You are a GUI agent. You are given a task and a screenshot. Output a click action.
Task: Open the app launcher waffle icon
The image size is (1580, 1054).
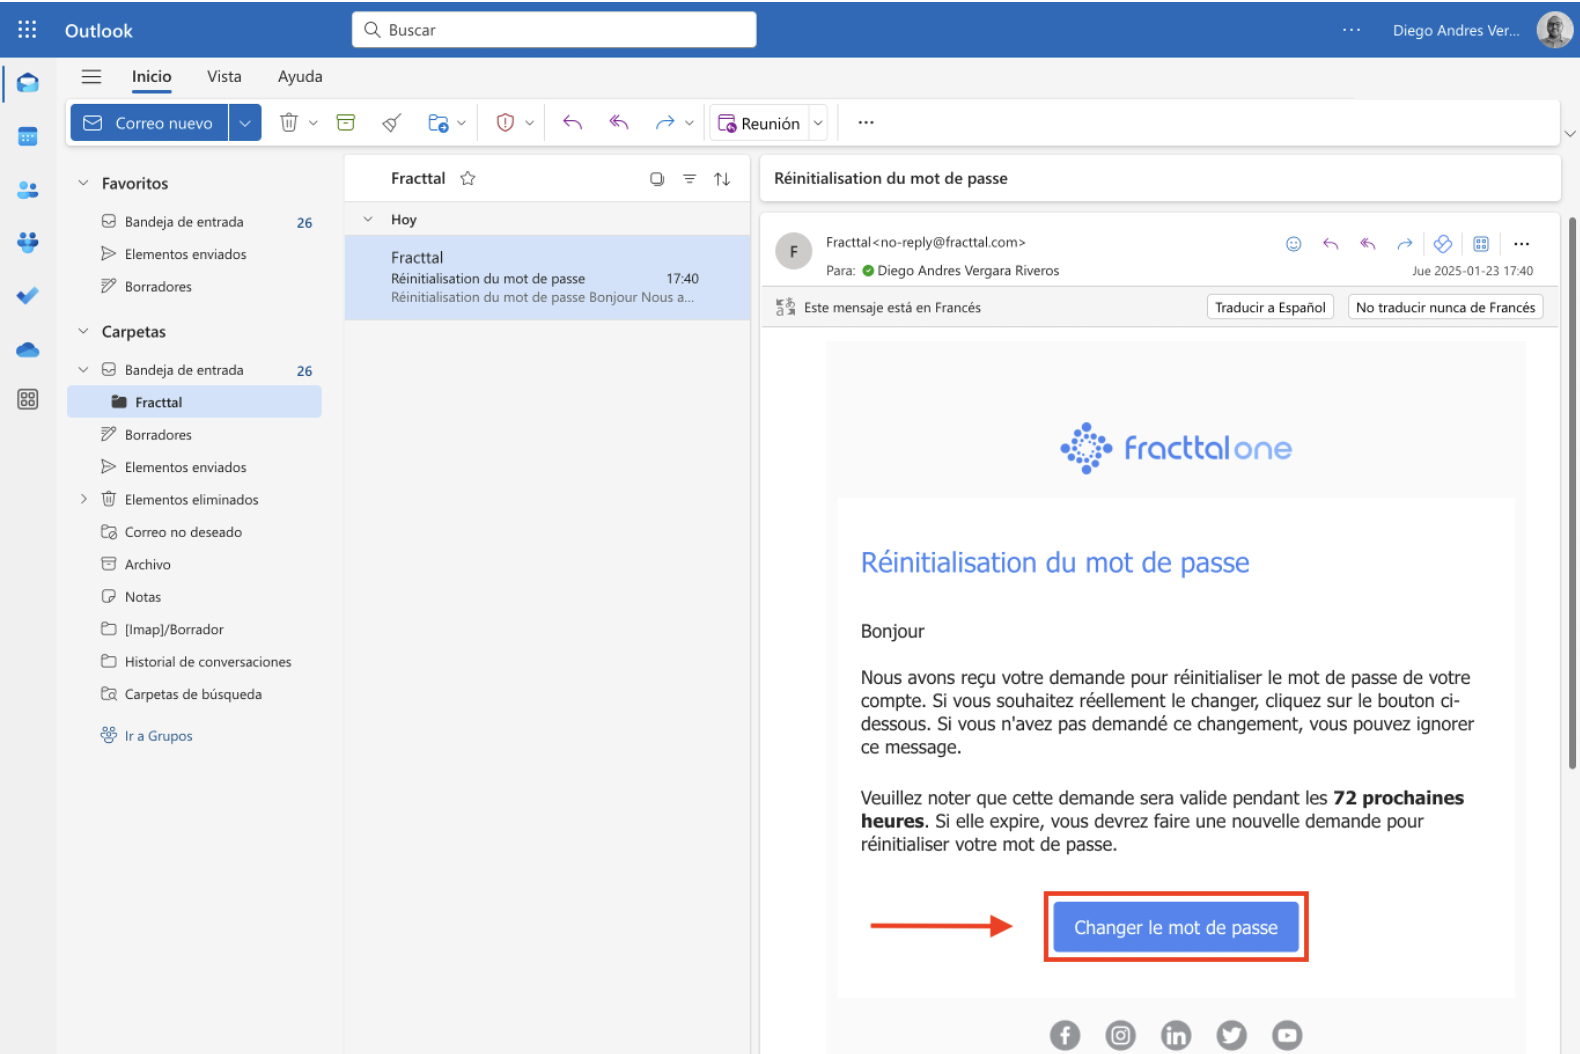[27, 30]
